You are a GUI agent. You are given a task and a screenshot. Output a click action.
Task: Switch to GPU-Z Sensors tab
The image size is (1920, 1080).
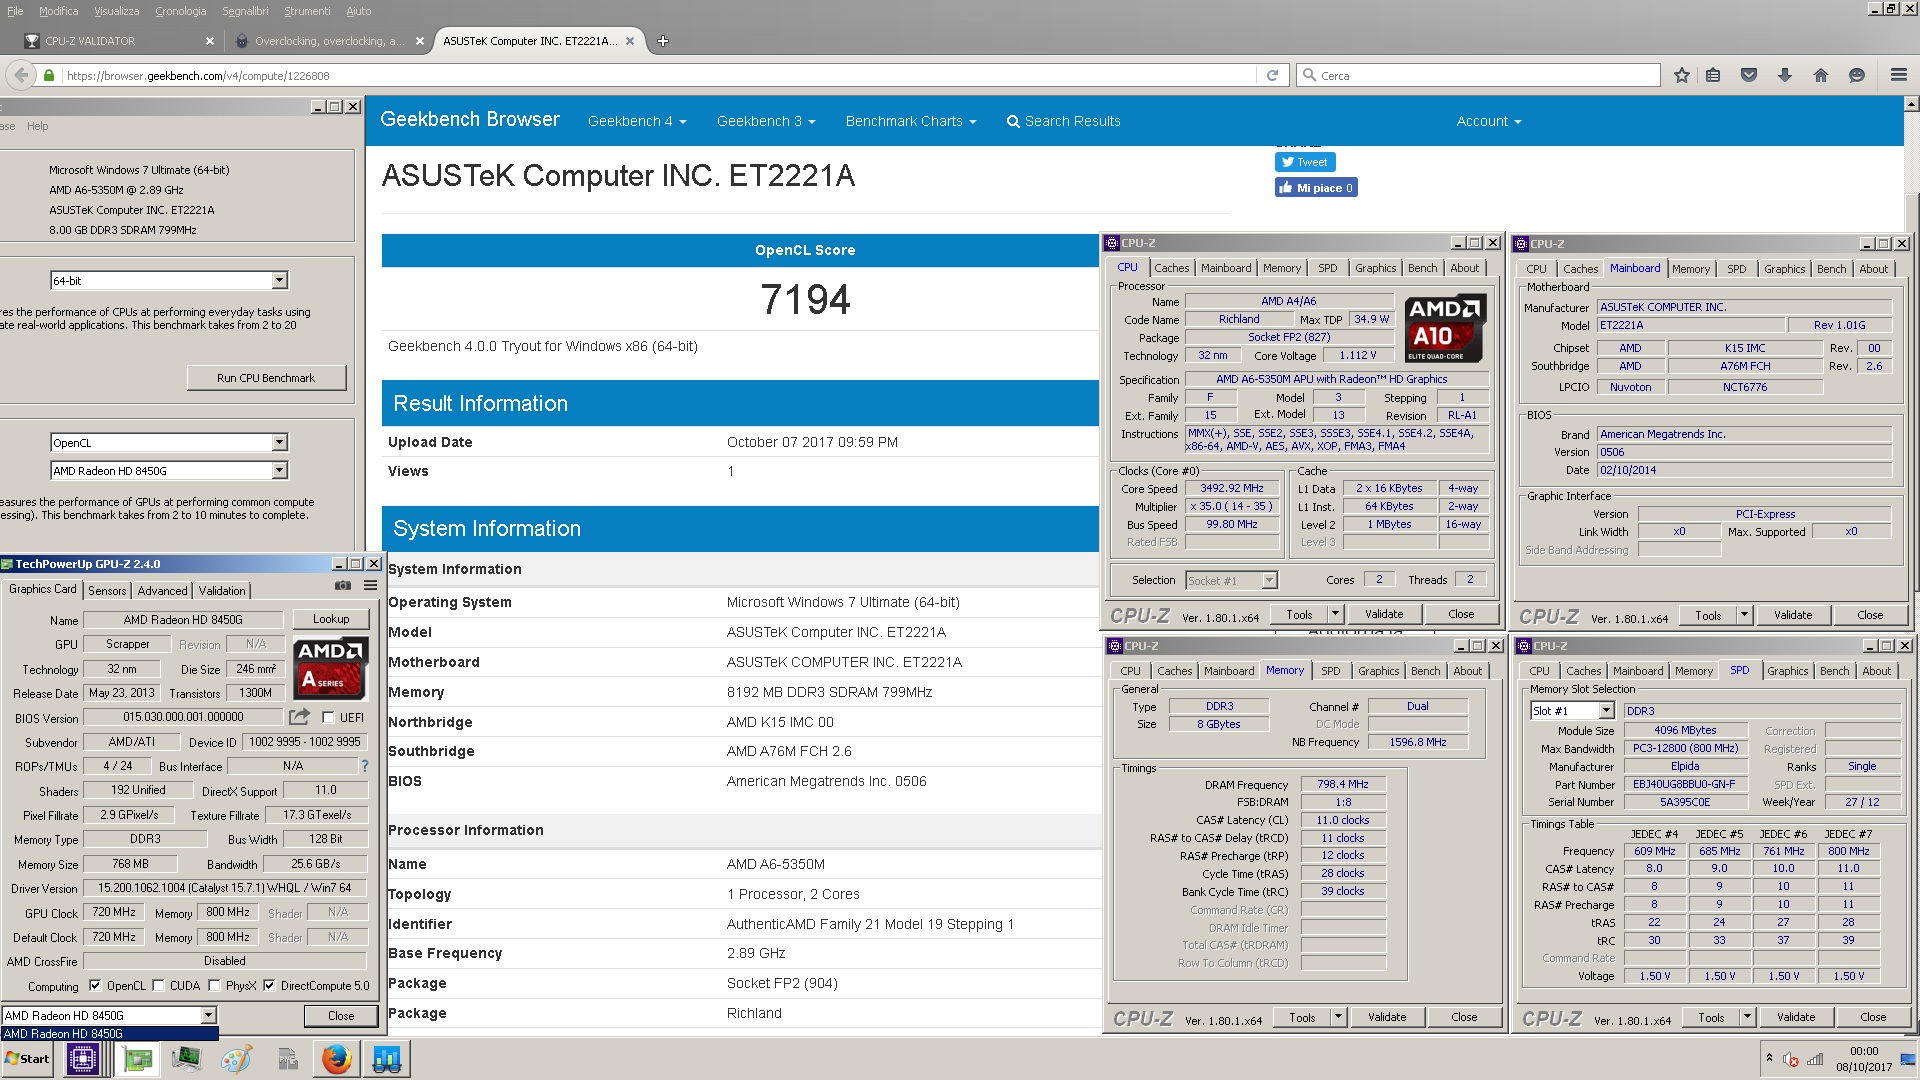pyautogui.click(x=107, y=590)
